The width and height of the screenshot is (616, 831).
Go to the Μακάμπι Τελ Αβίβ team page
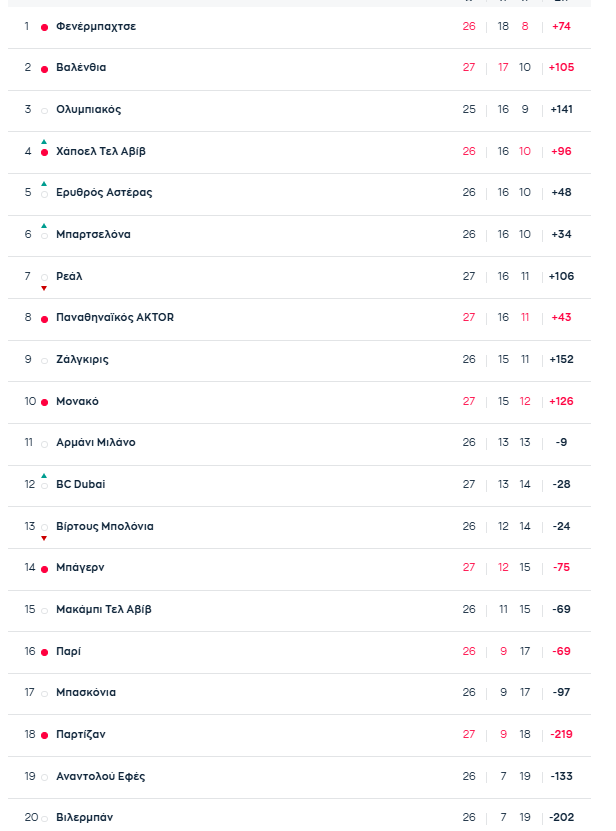(x=103, y=609)
